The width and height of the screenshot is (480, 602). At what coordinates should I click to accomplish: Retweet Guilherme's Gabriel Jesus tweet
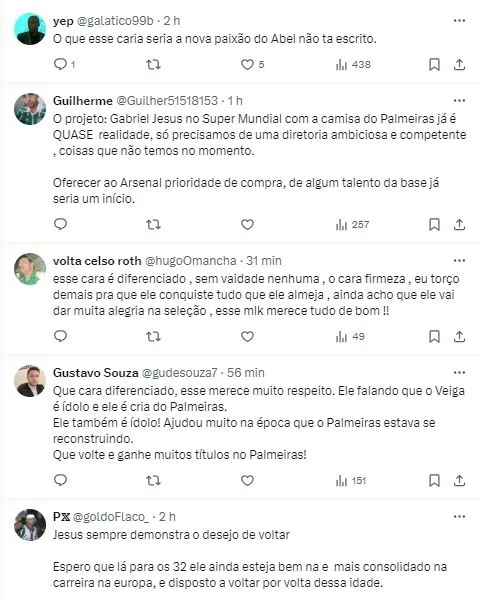pyautogui.click(x=153, y=225)
